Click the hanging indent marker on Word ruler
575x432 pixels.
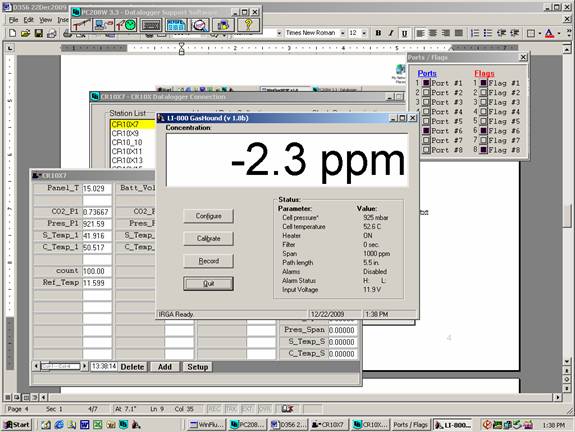pyautogui.click(x=182, y=51)
